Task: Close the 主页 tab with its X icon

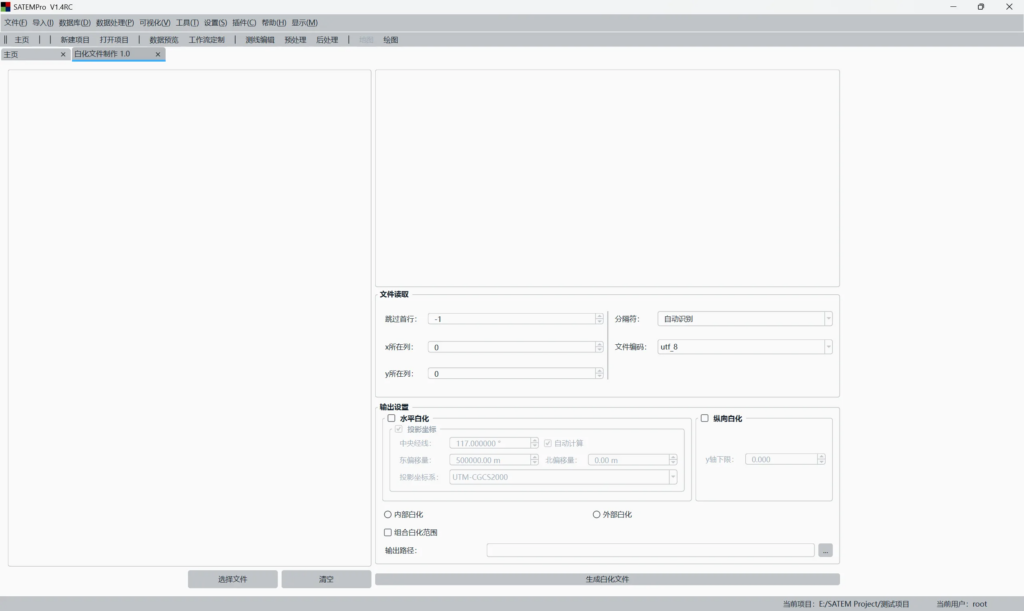Action: [x=62, y=54]
